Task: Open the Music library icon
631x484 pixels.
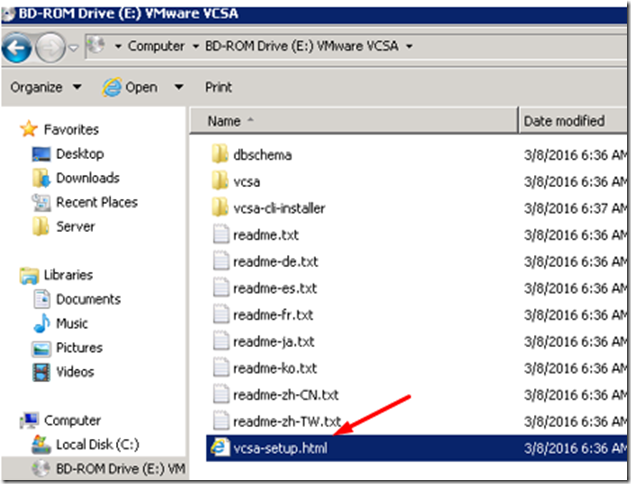Action: 41,323
